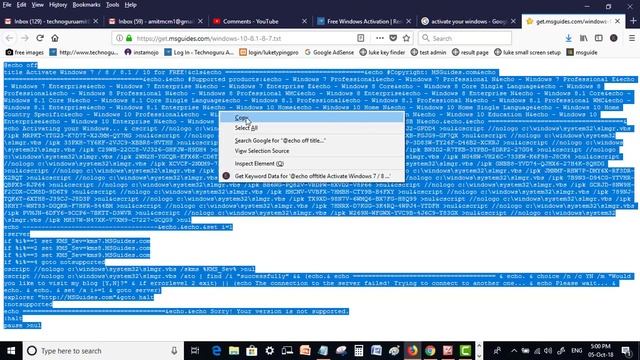Open Log In - Technoguru A... bookmark
Screen dimensions: 640x360
click(x=199, y=52)
